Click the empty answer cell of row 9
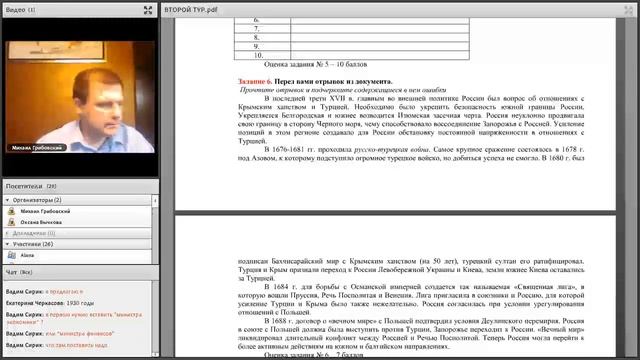The image size is (640, 360). 380,46
